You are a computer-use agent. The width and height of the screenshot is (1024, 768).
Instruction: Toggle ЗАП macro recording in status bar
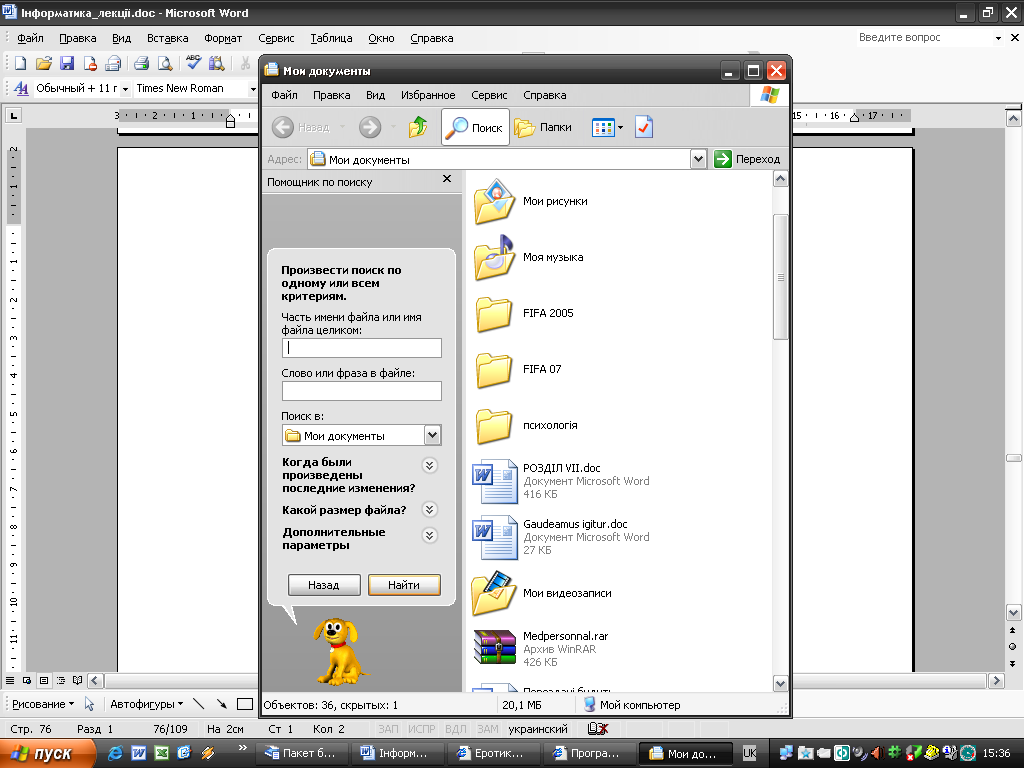coord(388,729)
